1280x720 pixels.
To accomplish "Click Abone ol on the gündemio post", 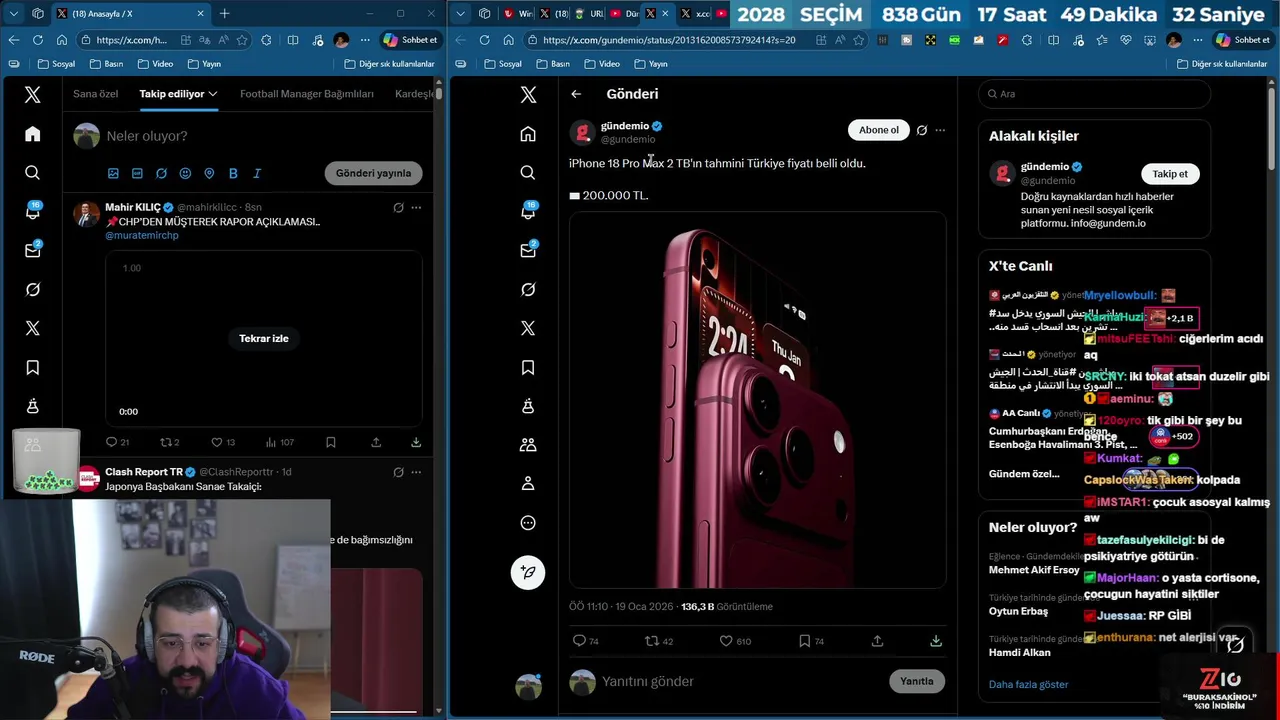I will [879, 130].
